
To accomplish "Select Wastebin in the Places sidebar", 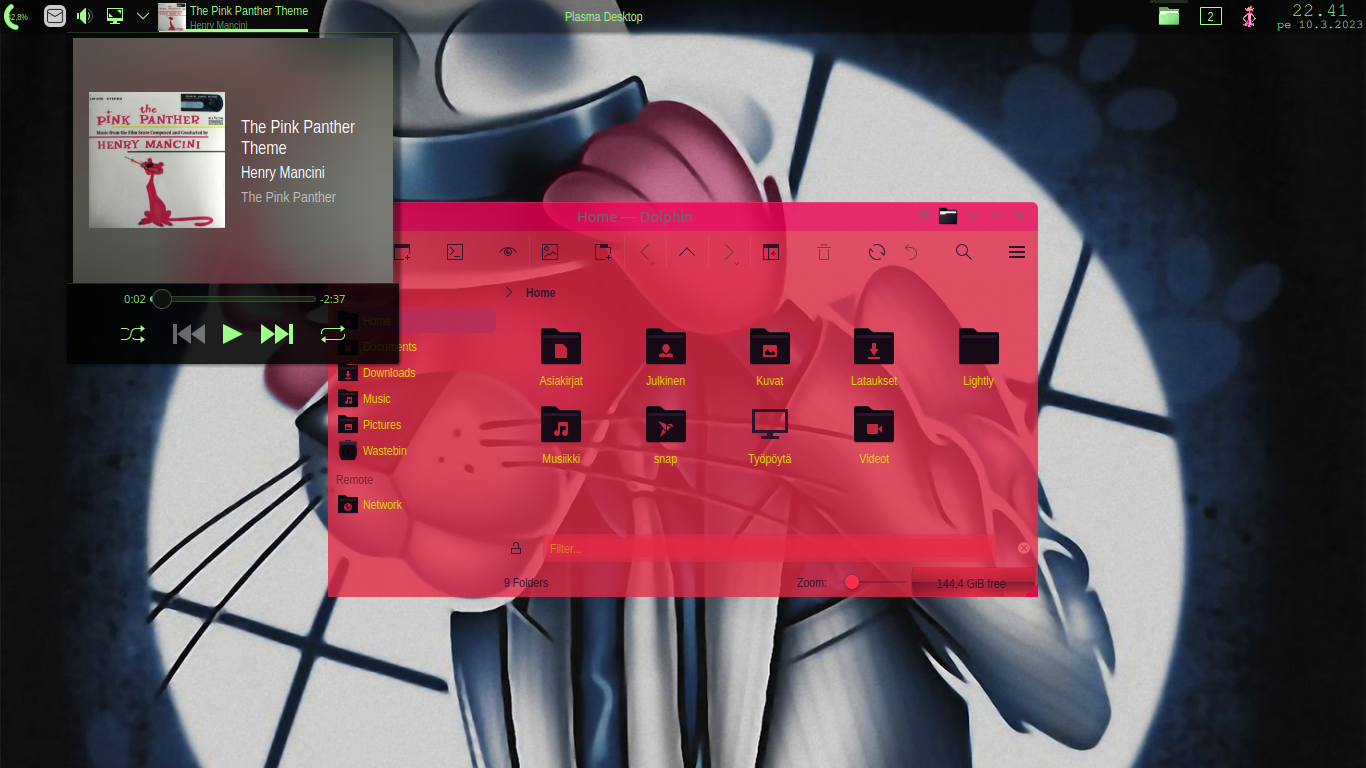I will [x=415, y=451].
